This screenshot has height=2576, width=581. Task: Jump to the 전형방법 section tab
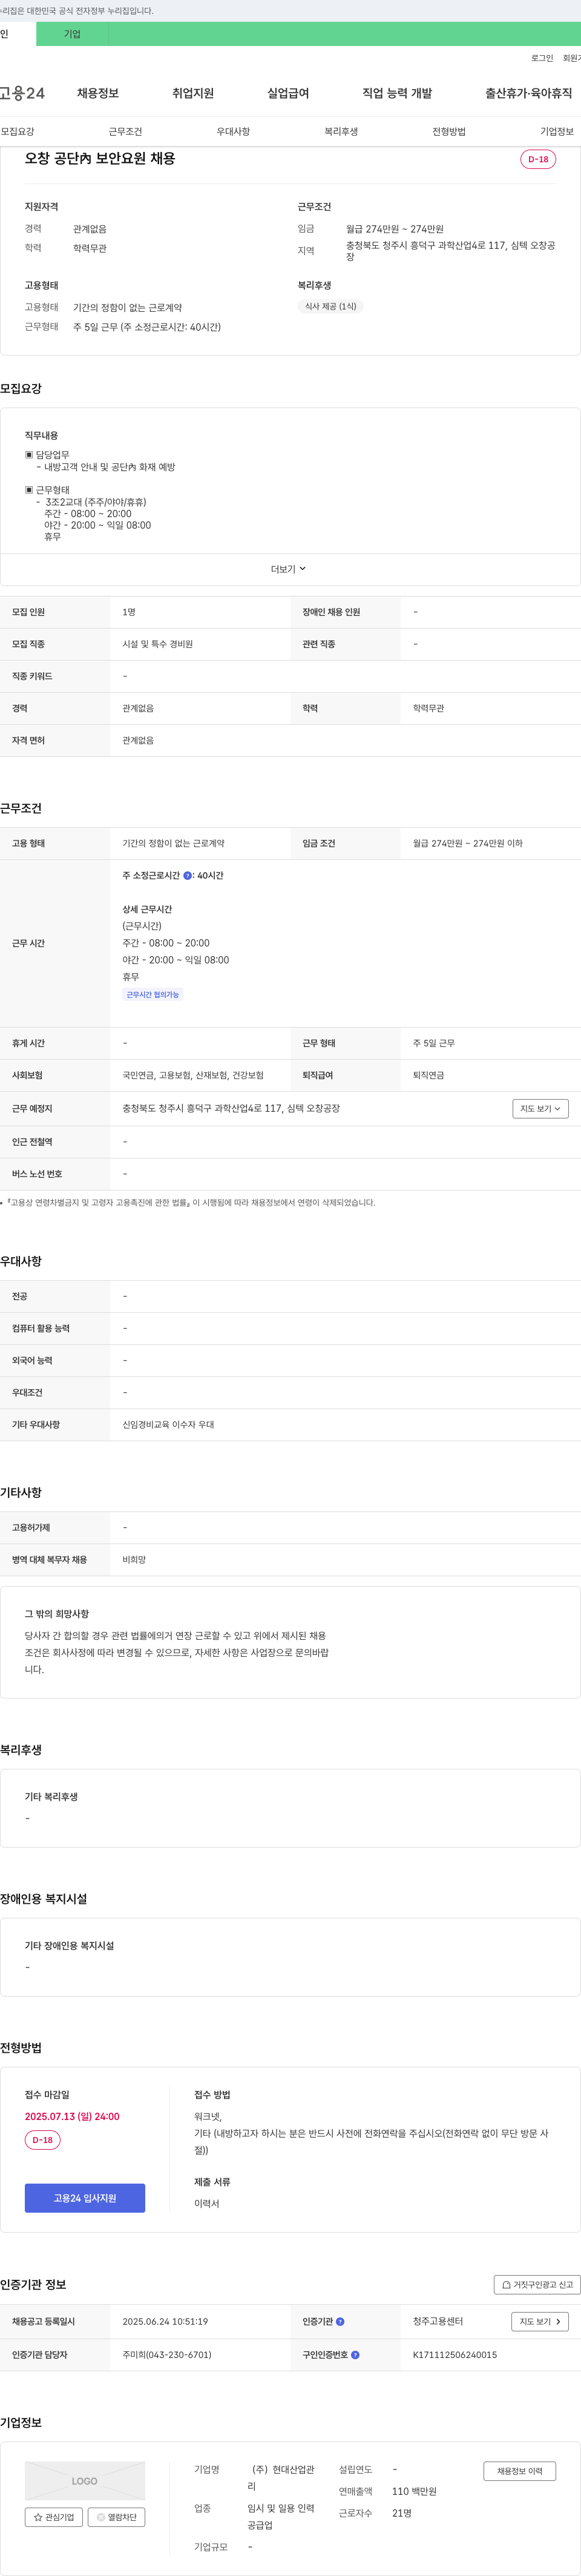[449, 132]
